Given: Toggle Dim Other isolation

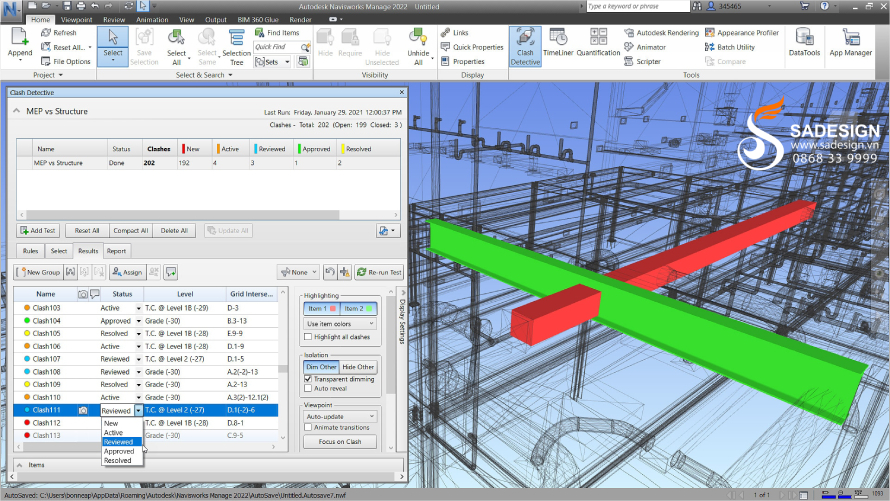Looking at the screenshot, I should click(321, 367).
